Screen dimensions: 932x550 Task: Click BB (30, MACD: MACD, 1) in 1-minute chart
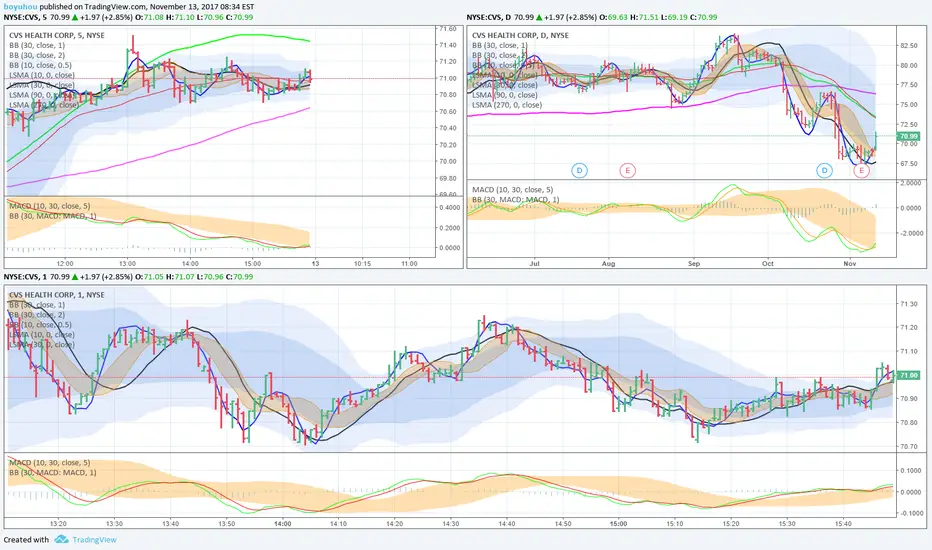click(52, 473)
